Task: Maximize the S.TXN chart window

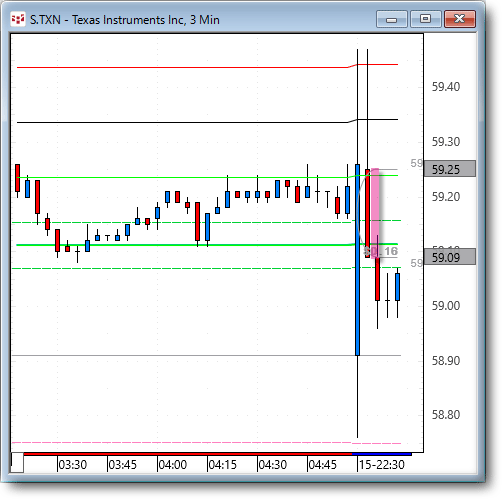Action: click(x=425, y=19)
